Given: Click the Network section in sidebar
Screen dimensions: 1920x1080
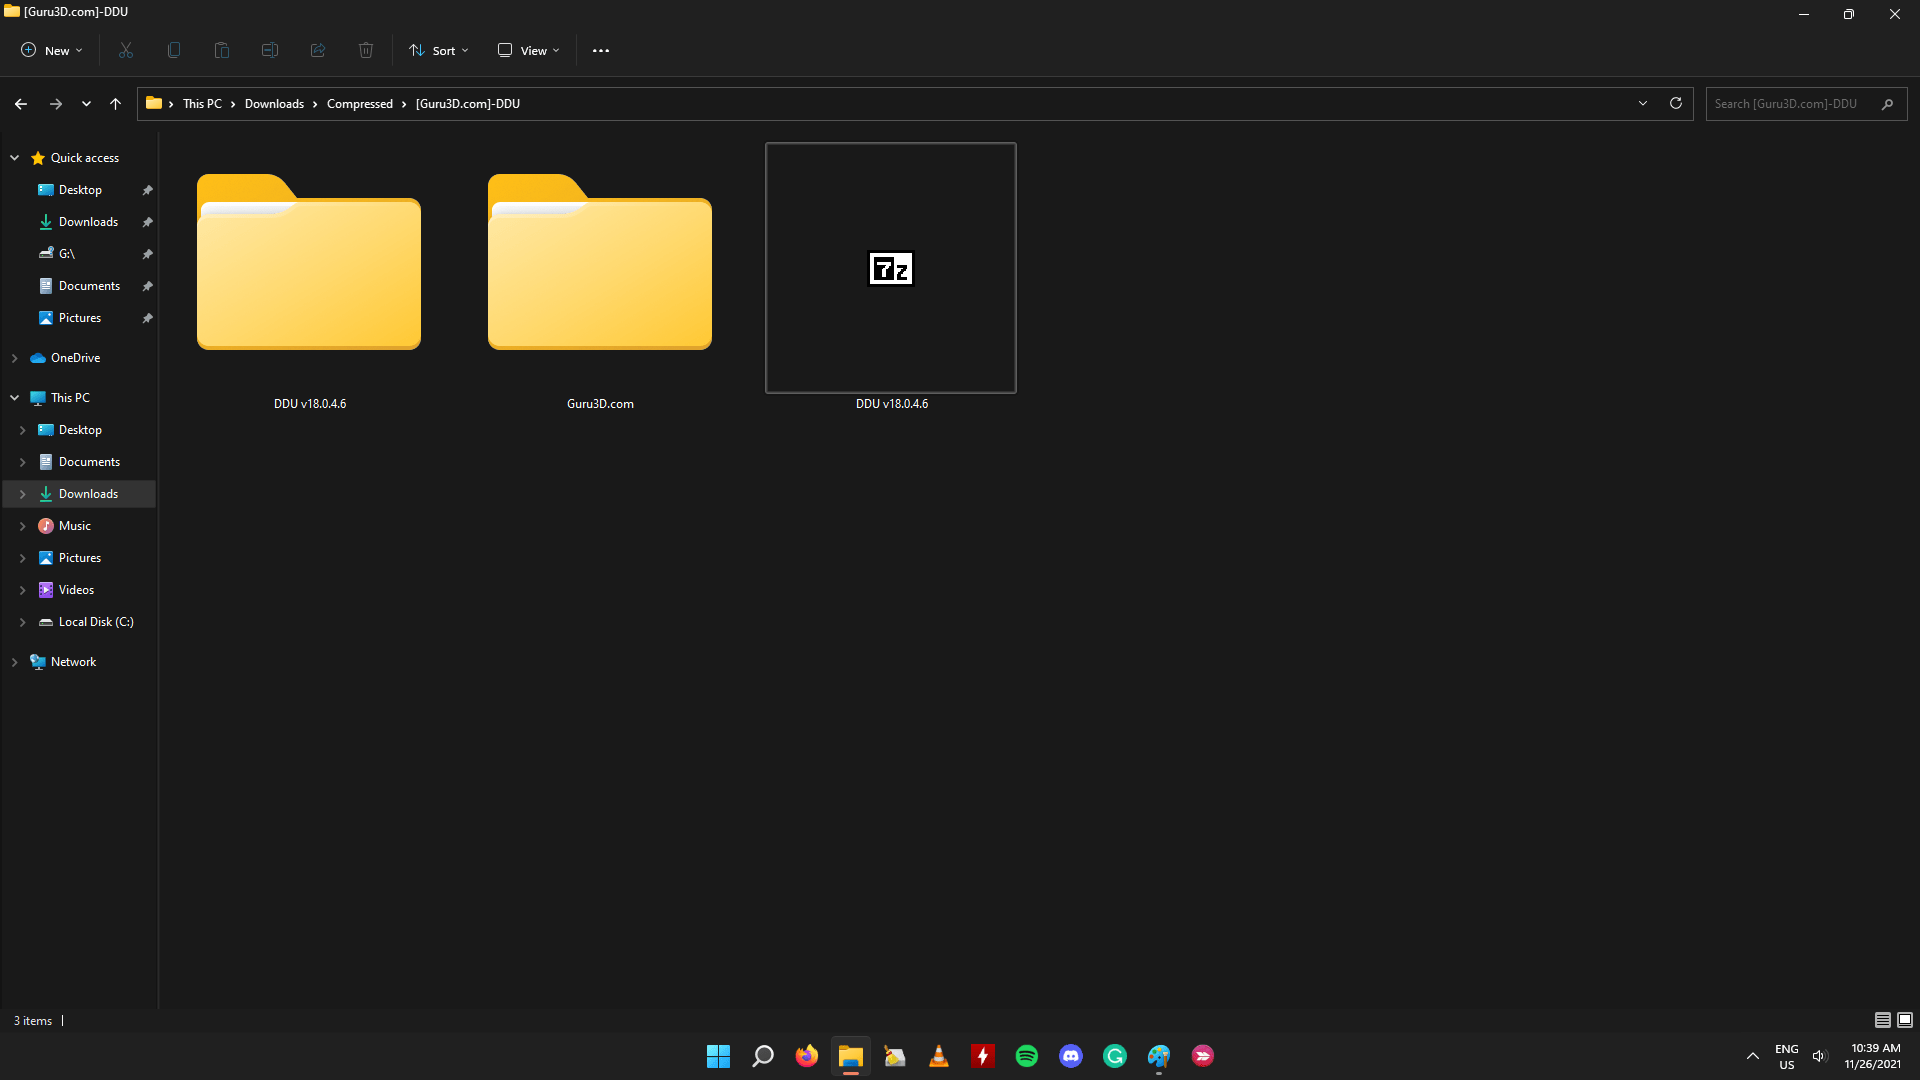Looking at the screenshot, I should (73, 661).
